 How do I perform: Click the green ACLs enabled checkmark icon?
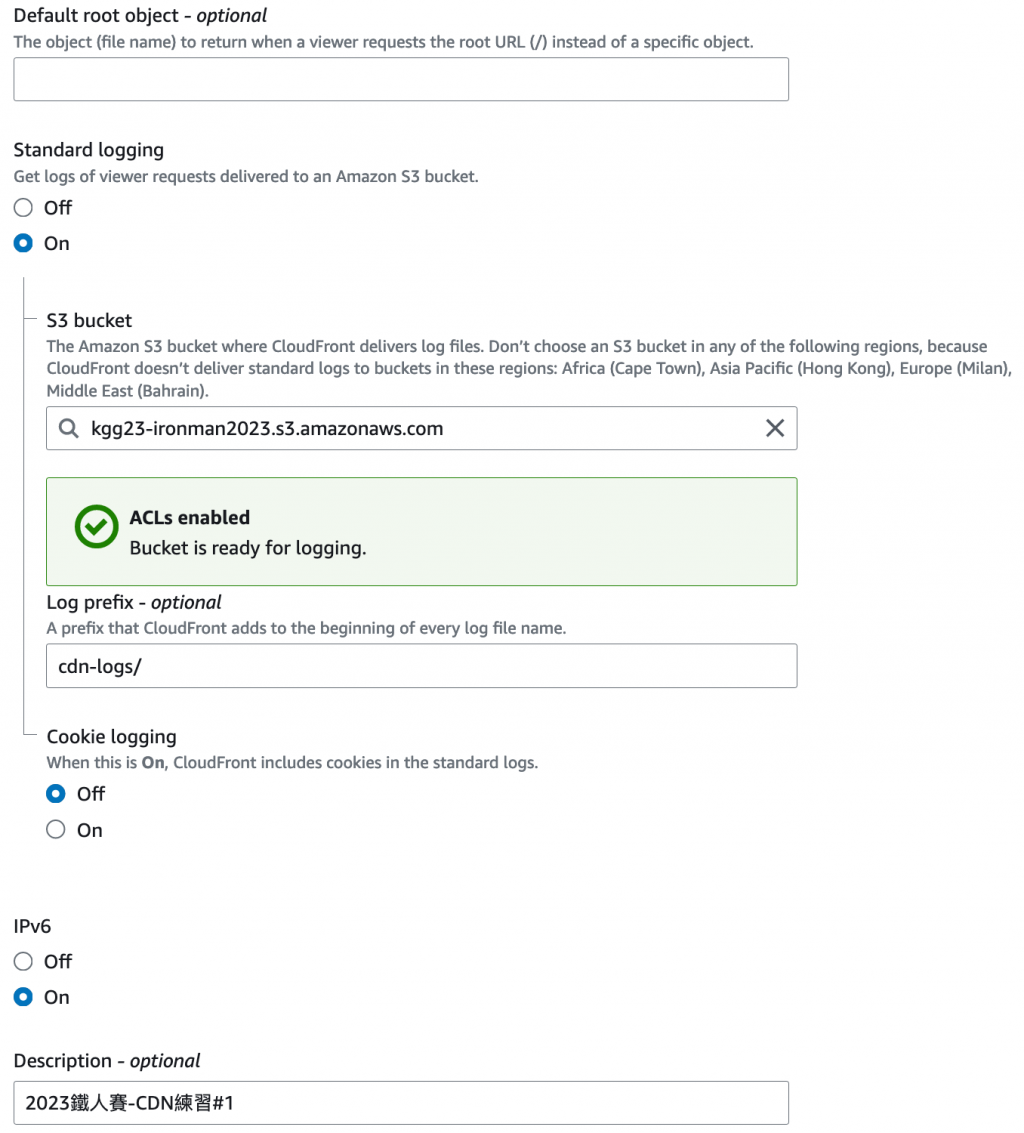click(97, 527)
